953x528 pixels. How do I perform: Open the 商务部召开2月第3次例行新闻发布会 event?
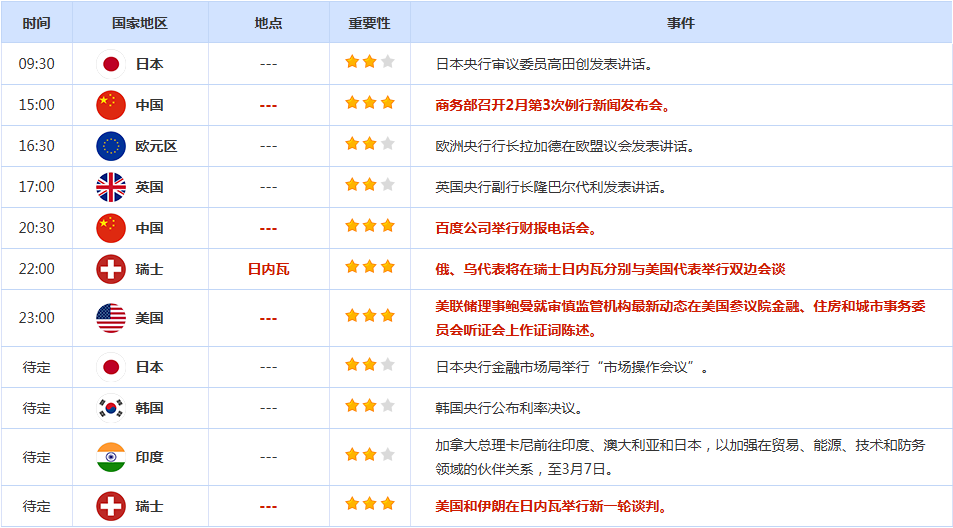552,105
